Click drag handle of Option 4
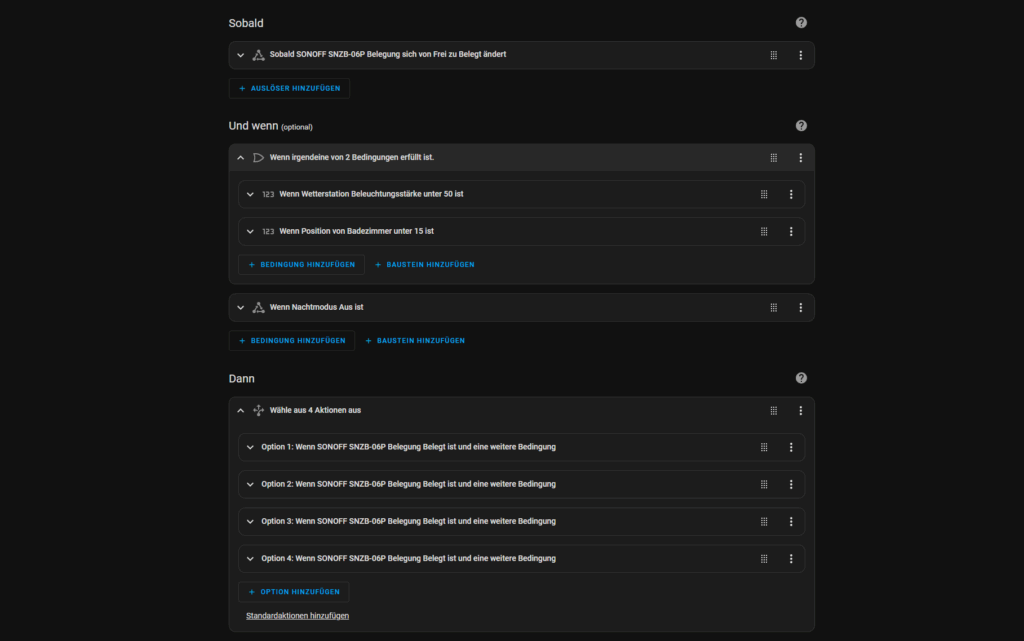The image size is (1024, 641). pyautogui.click(x=763, y=559)
